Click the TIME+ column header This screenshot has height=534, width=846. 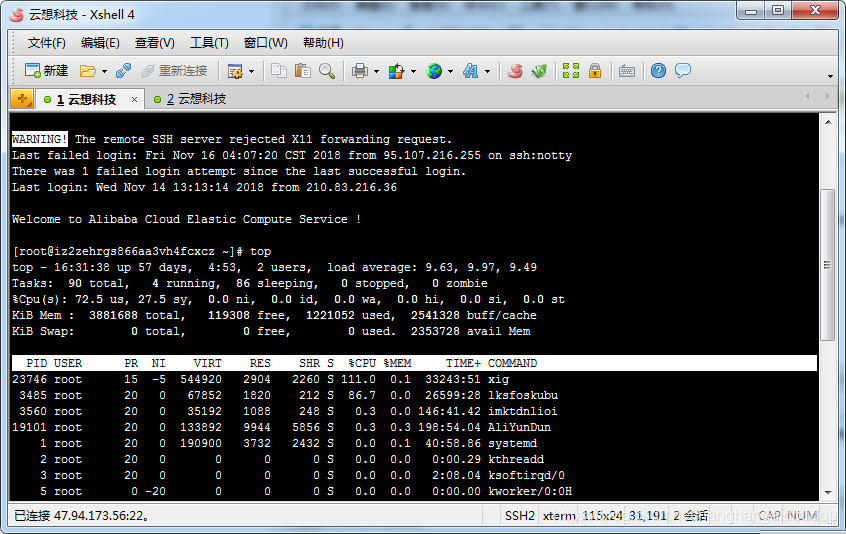click(463, 363)
